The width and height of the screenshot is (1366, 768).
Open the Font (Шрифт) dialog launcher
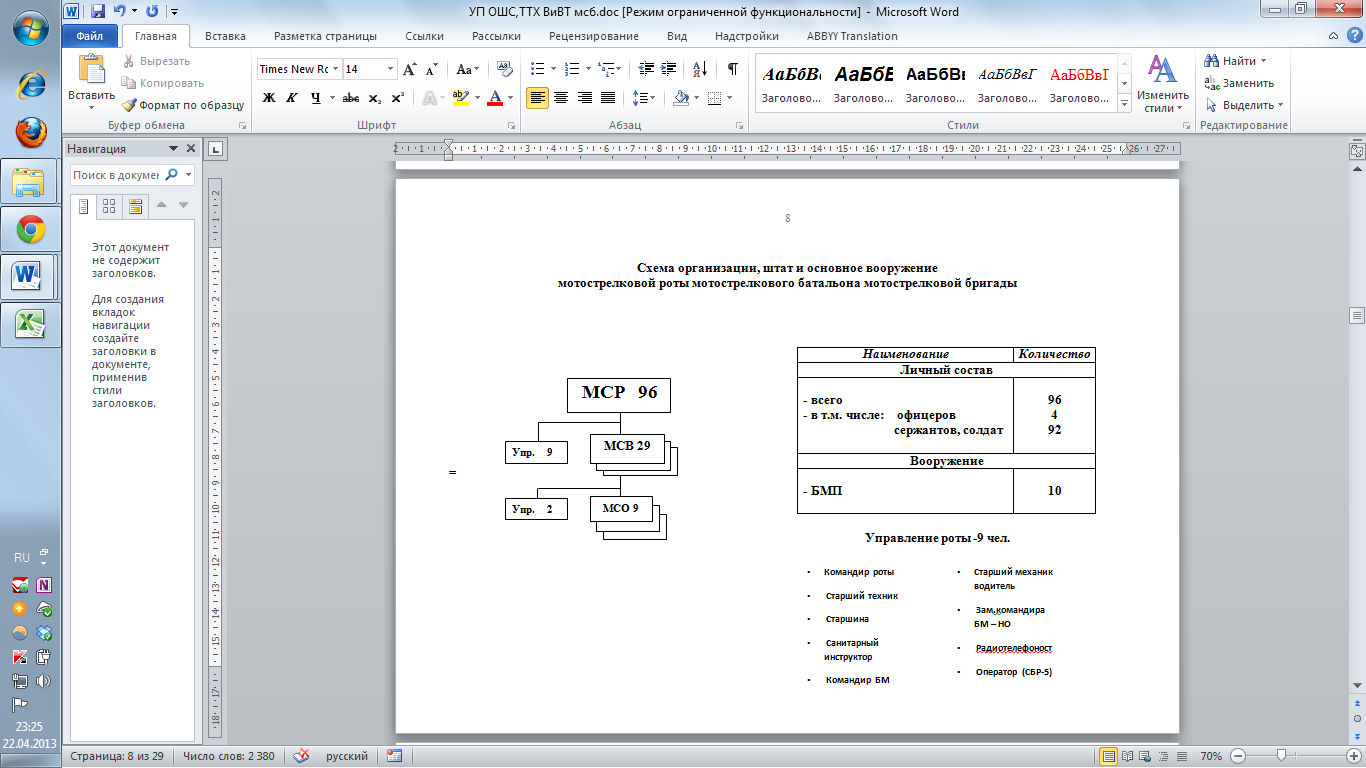tap(511, 126)
